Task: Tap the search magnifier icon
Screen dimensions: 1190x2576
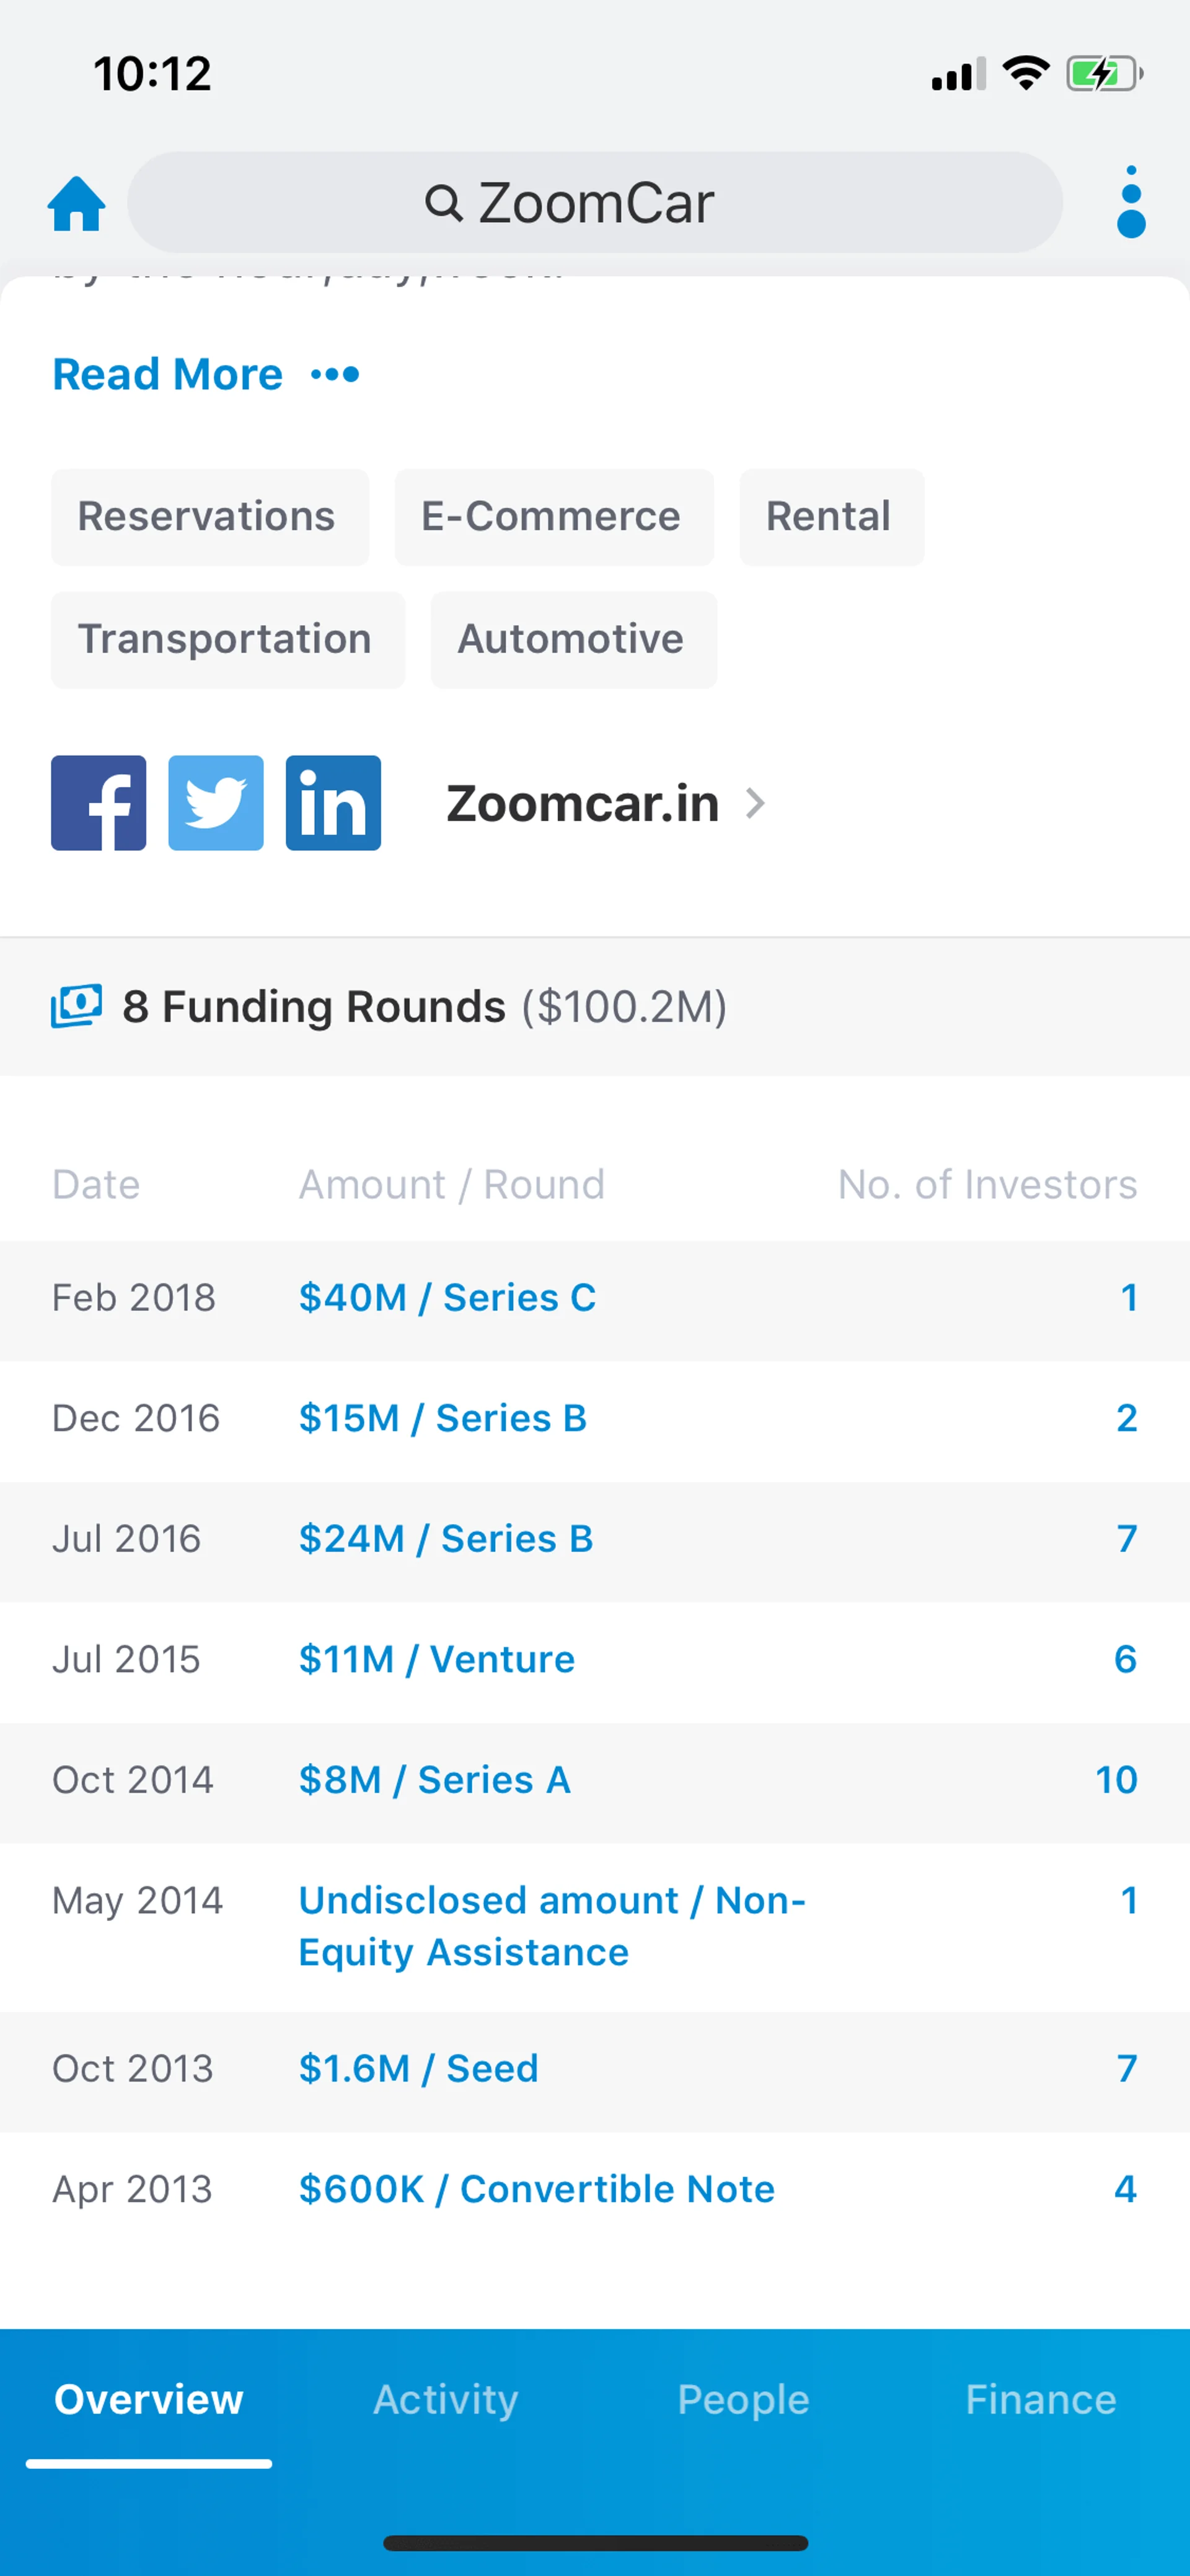Action: click(x=443, y=203)
